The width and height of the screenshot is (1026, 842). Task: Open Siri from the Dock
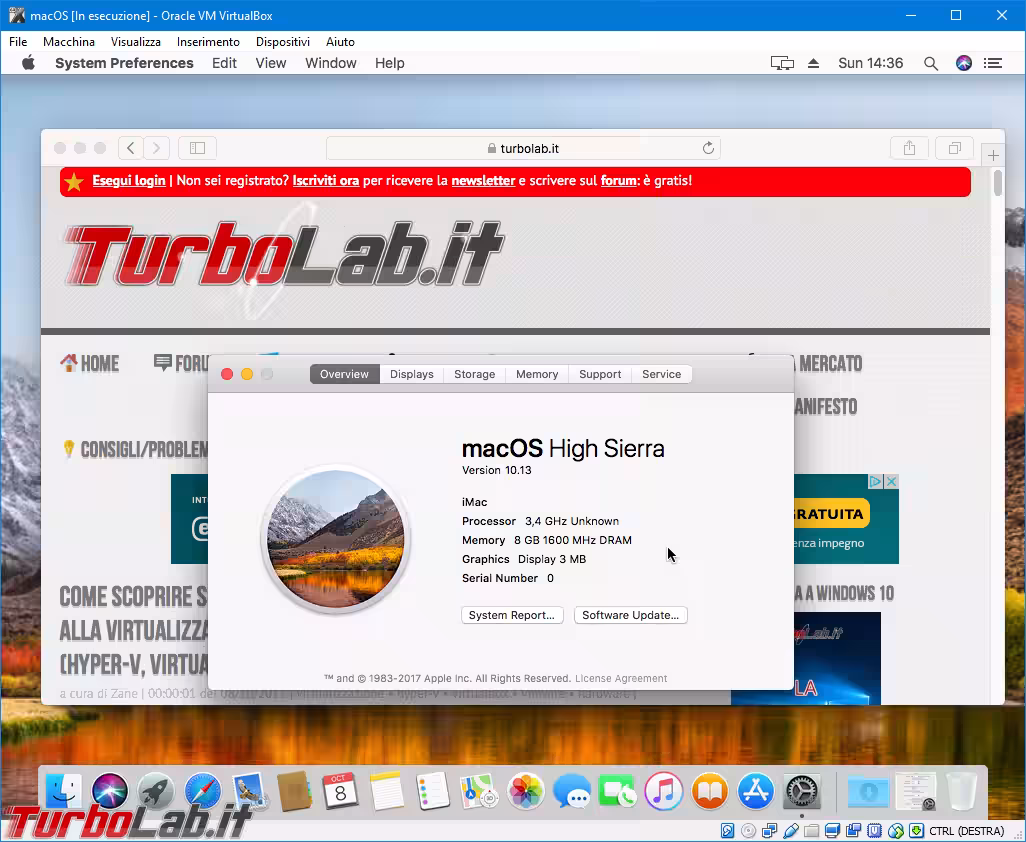tap(110, 792)
